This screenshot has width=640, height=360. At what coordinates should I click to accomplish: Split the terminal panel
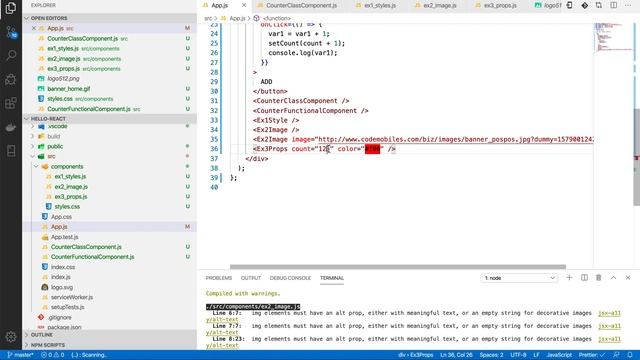tap(584, 278)
